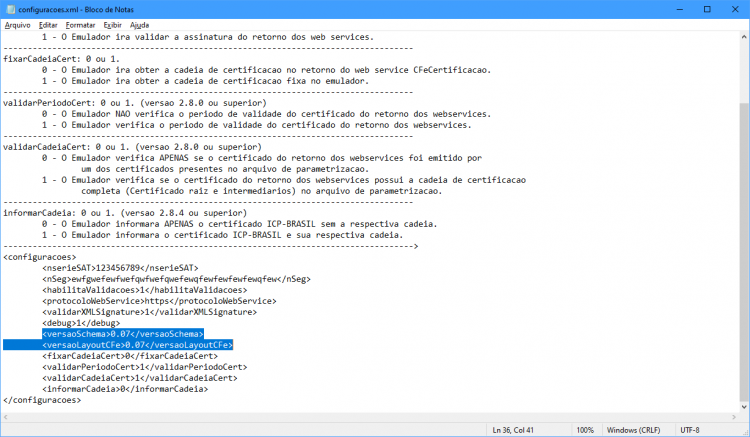750x437 pixels.
Task: Click the <informarCadeia>0 XML line
Action: (x=125, y=389)
